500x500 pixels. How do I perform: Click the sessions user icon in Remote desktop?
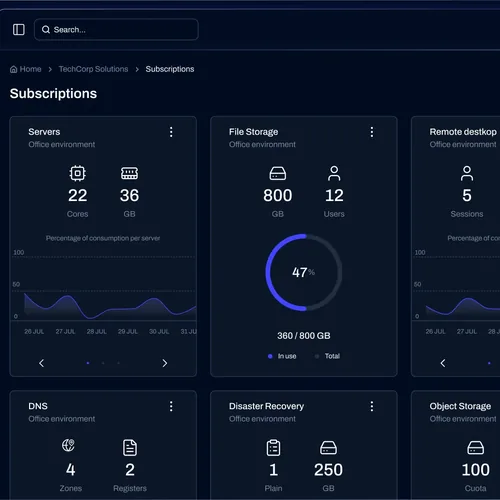coord(467,174)
